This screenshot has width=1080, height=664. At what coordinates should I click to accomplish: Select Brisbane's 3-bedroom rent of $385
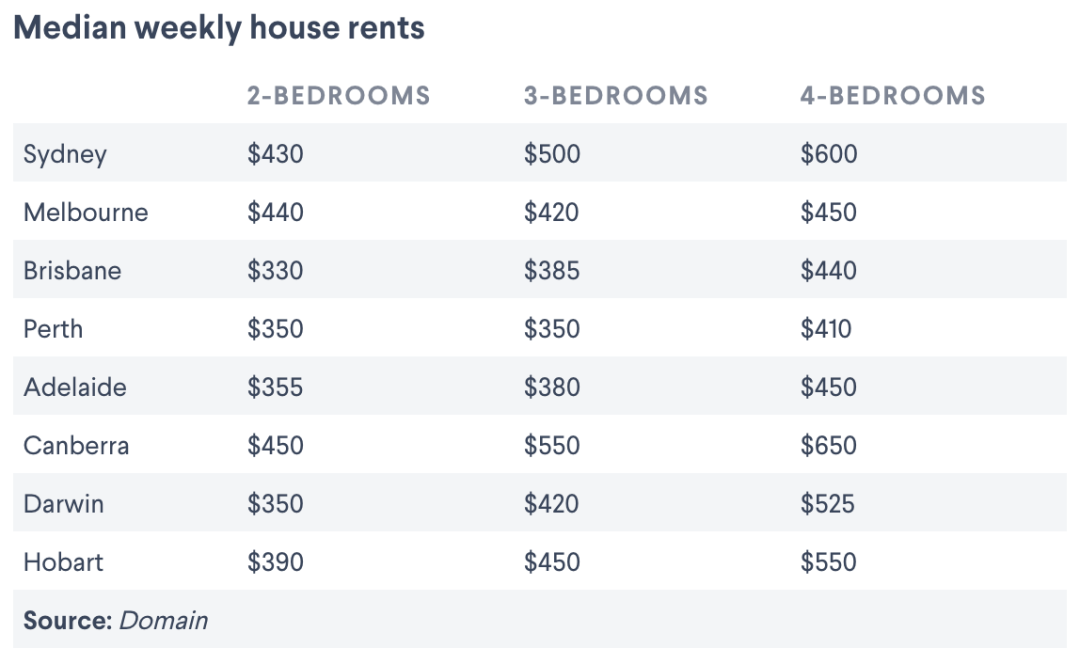pos(552,271)
